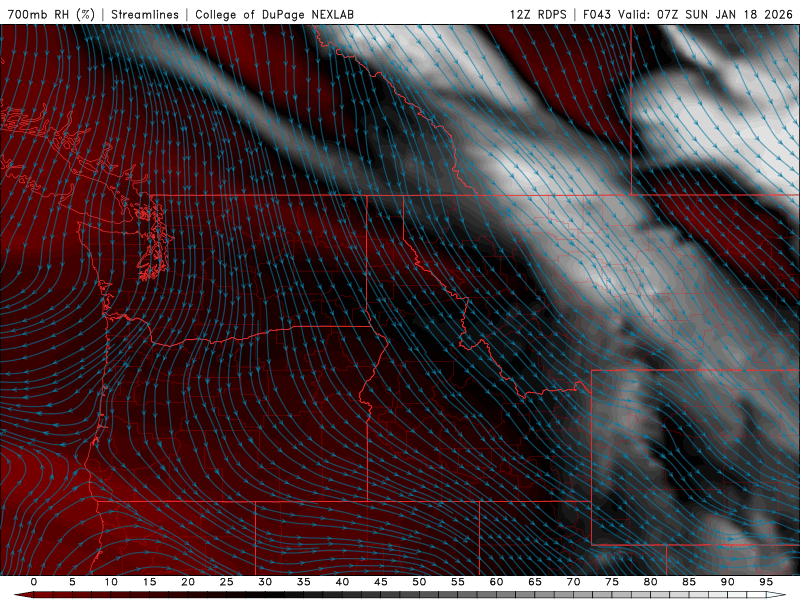Click the '12Z RDPS' model run label

(x=538, y=14)
